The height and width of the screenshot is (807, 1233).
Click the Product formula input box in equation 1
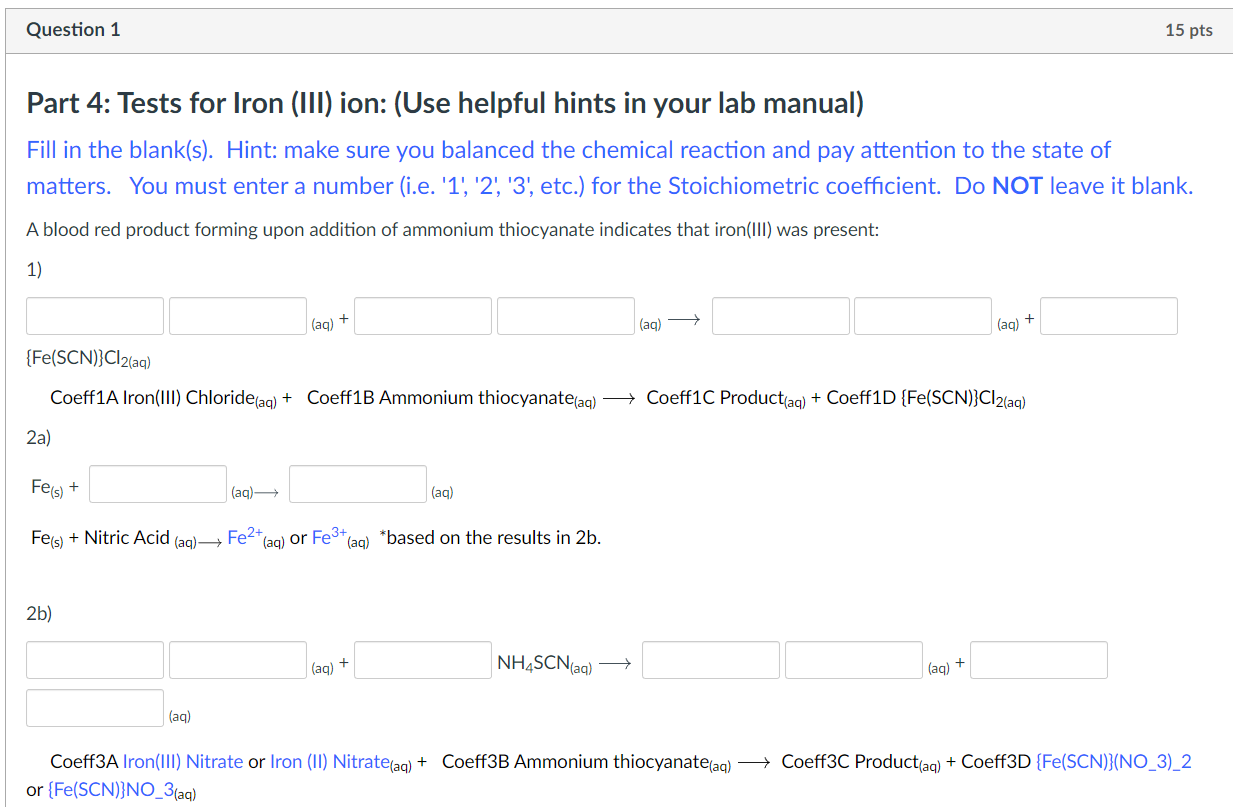click(x=922, y=315)
